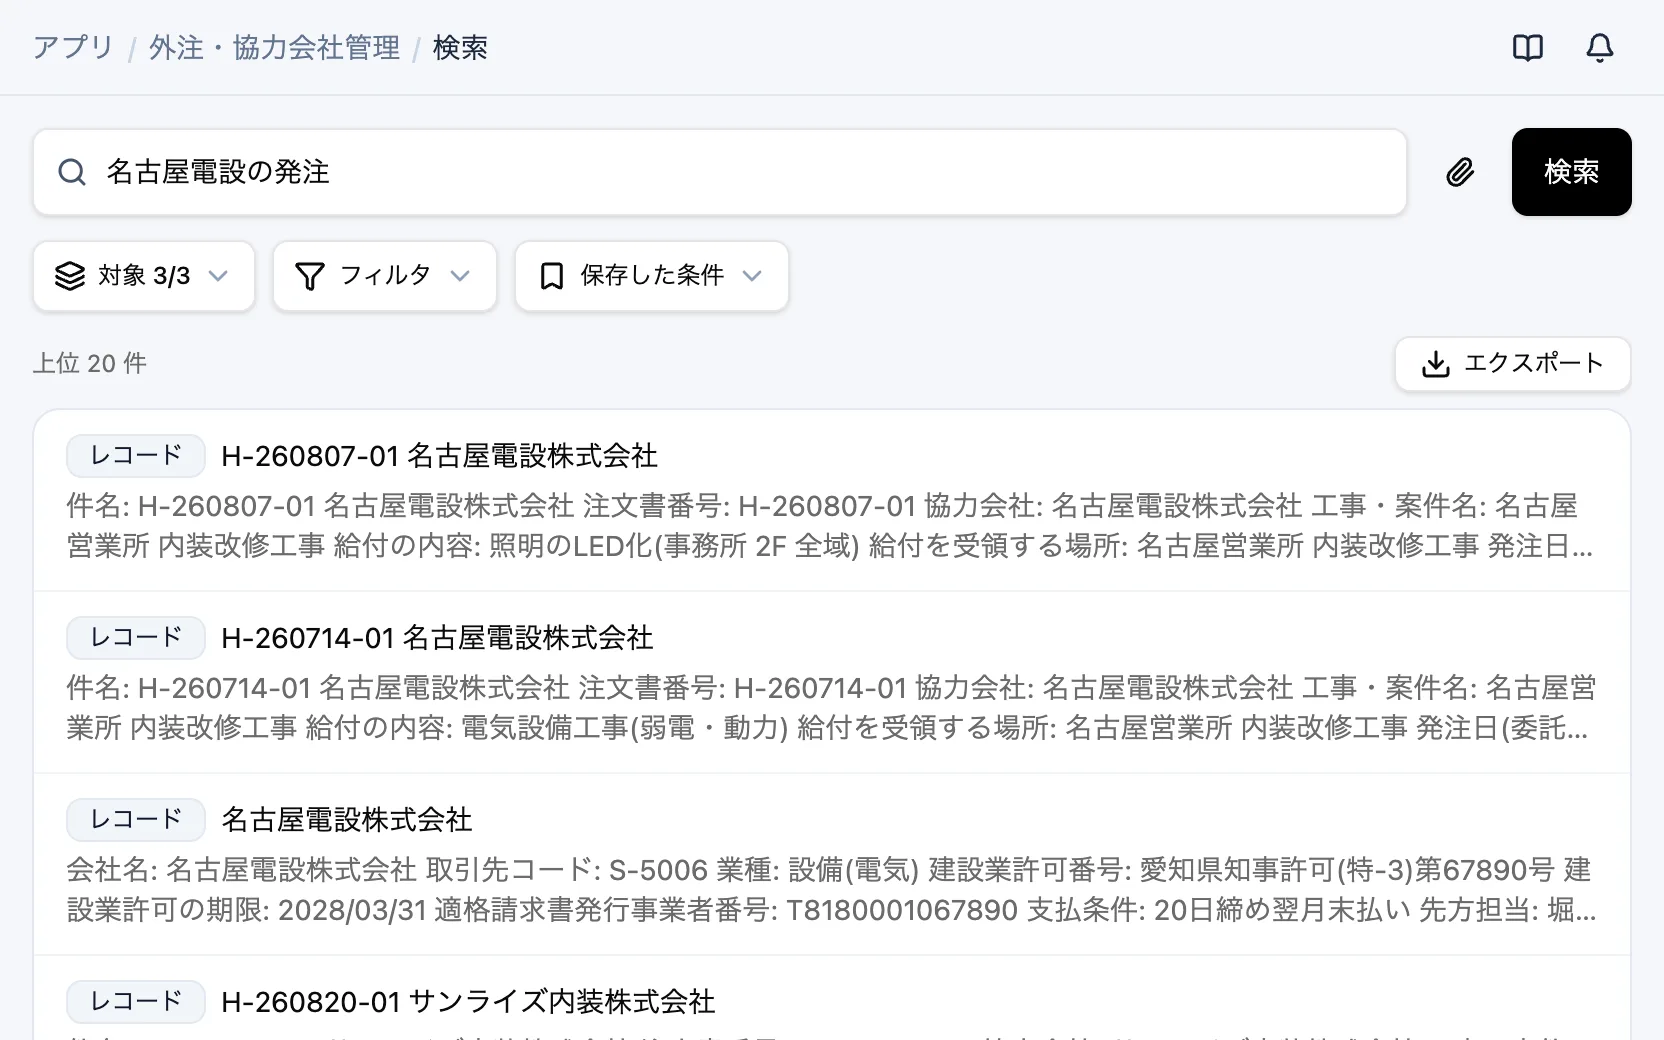Click レコード badge of H-260807-01

[x=136, y=456]
